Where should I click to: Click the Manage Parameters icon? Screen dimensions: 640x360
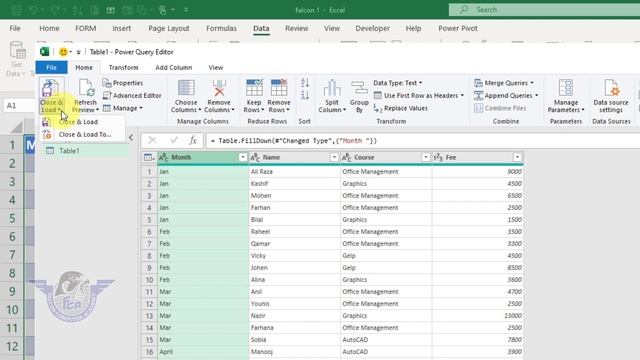pyautogui.click(x=566, y=88)
